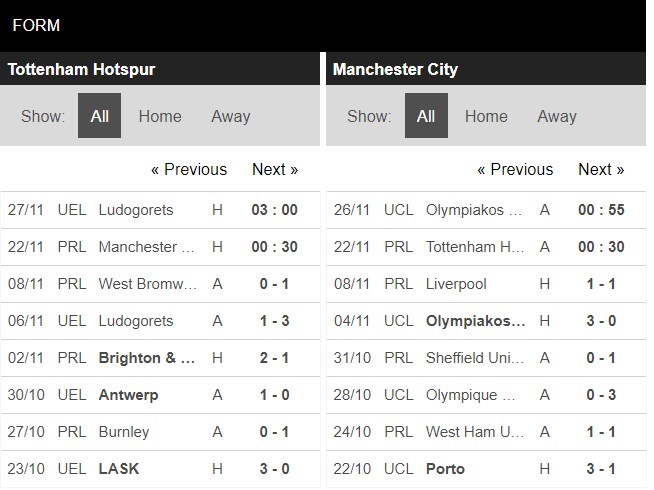Click the Sheffield United fixture on 31/10

coord(473,358)
